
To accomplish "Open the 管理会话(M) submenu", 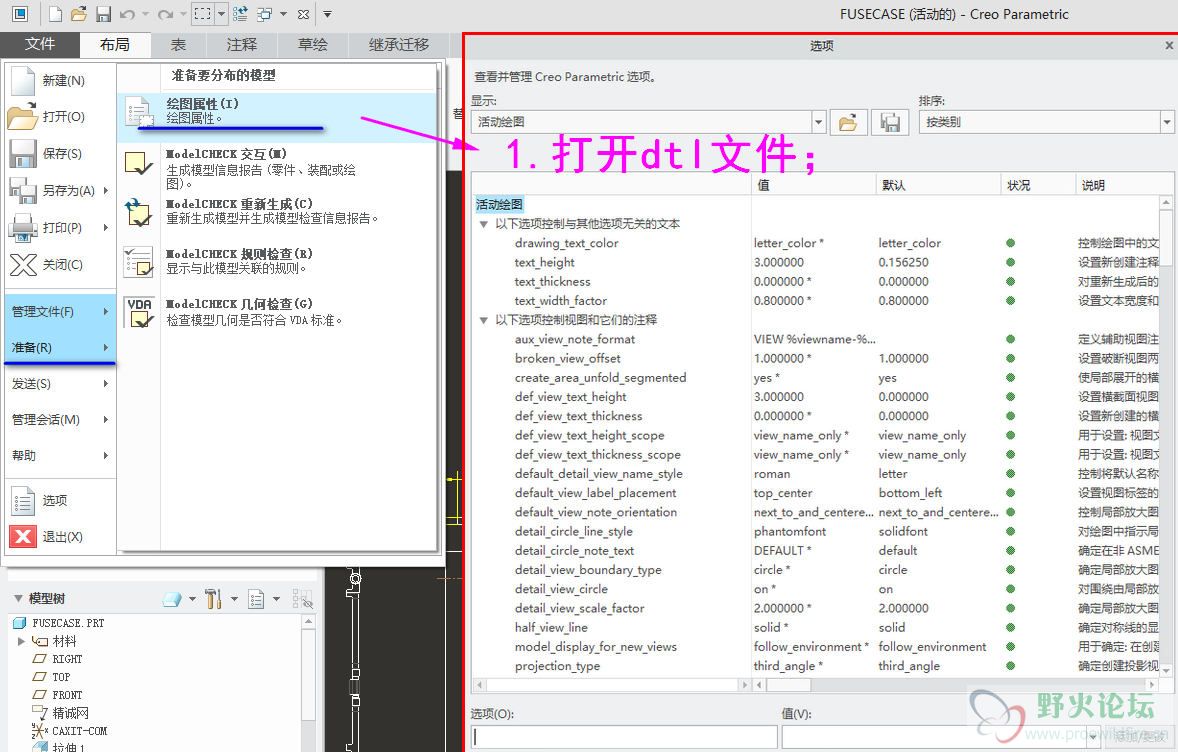I will pyautogui.click(x=60, y=419).
